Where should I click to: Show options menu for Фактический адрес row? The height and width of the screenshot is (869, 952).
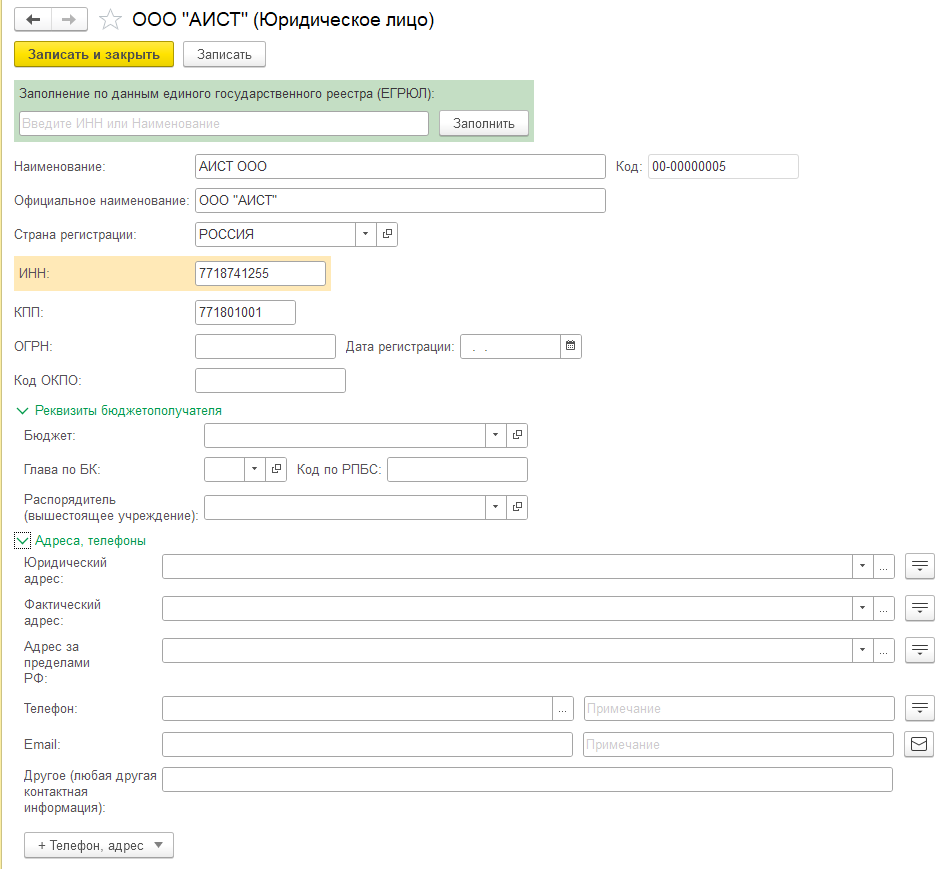coord(920,608)
